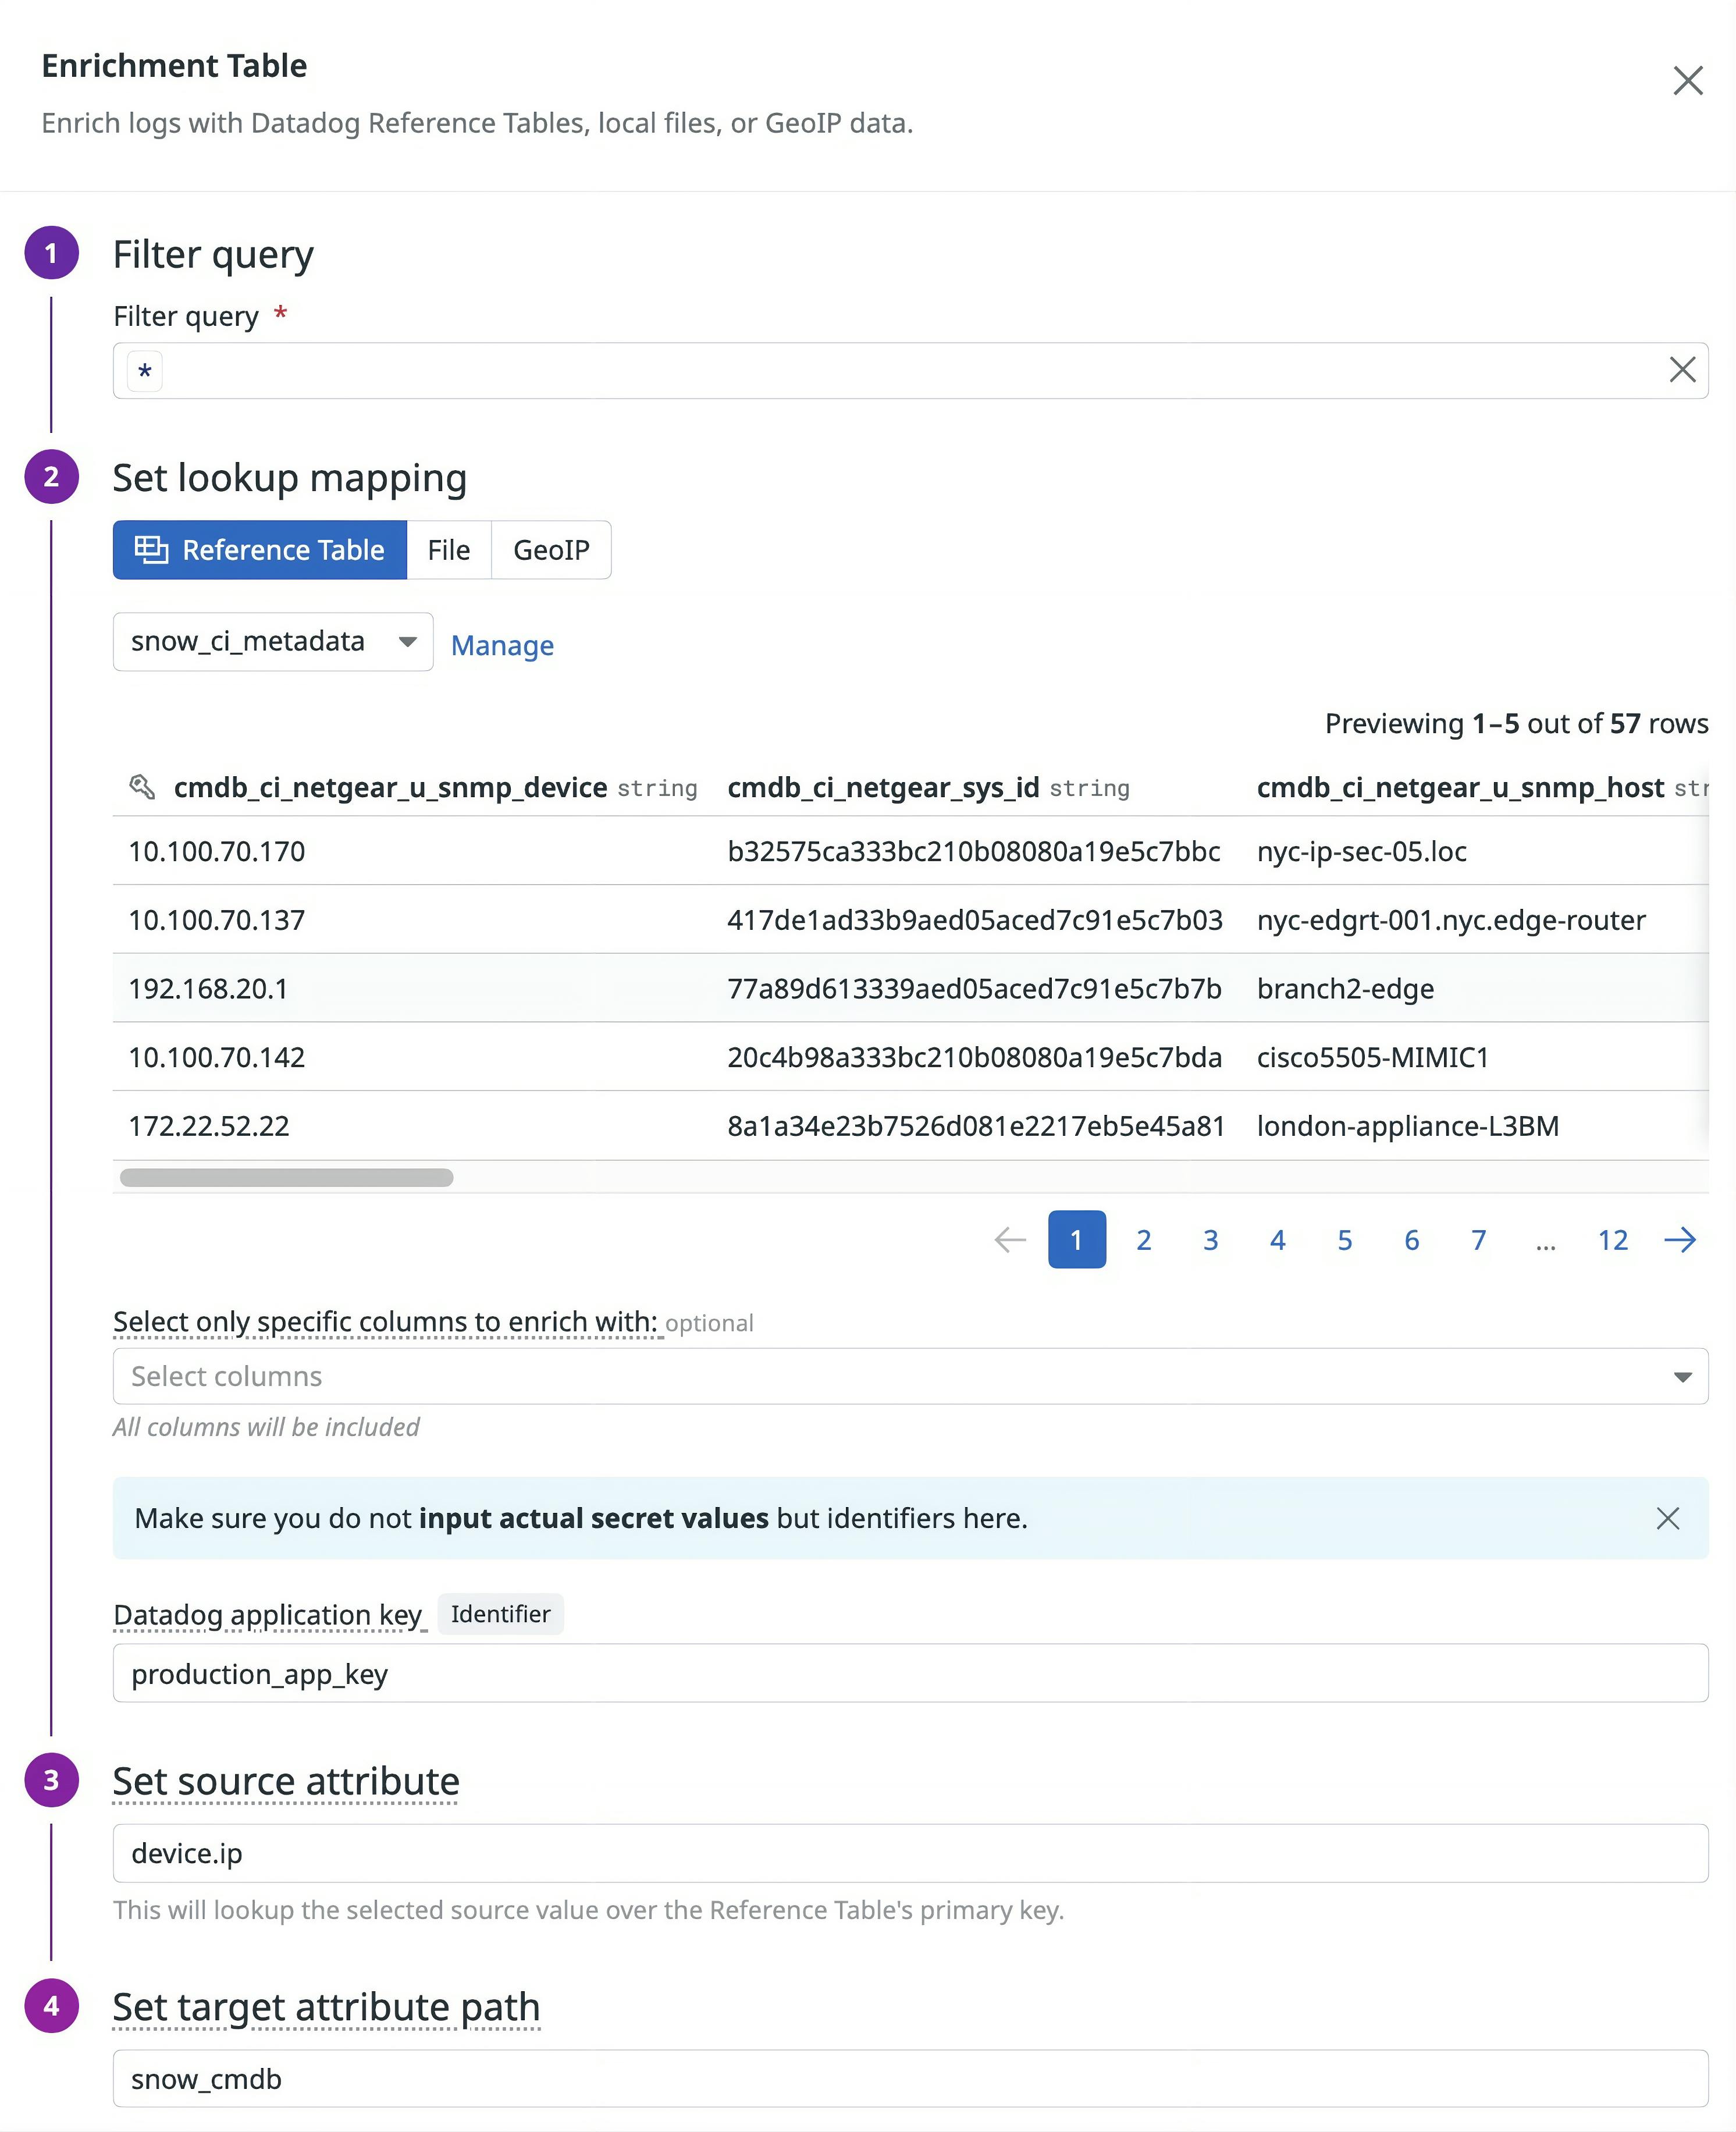Select page 5 in pagination
The height and width of the screenshot is (2132, 1736).
click(1345, 1240)
